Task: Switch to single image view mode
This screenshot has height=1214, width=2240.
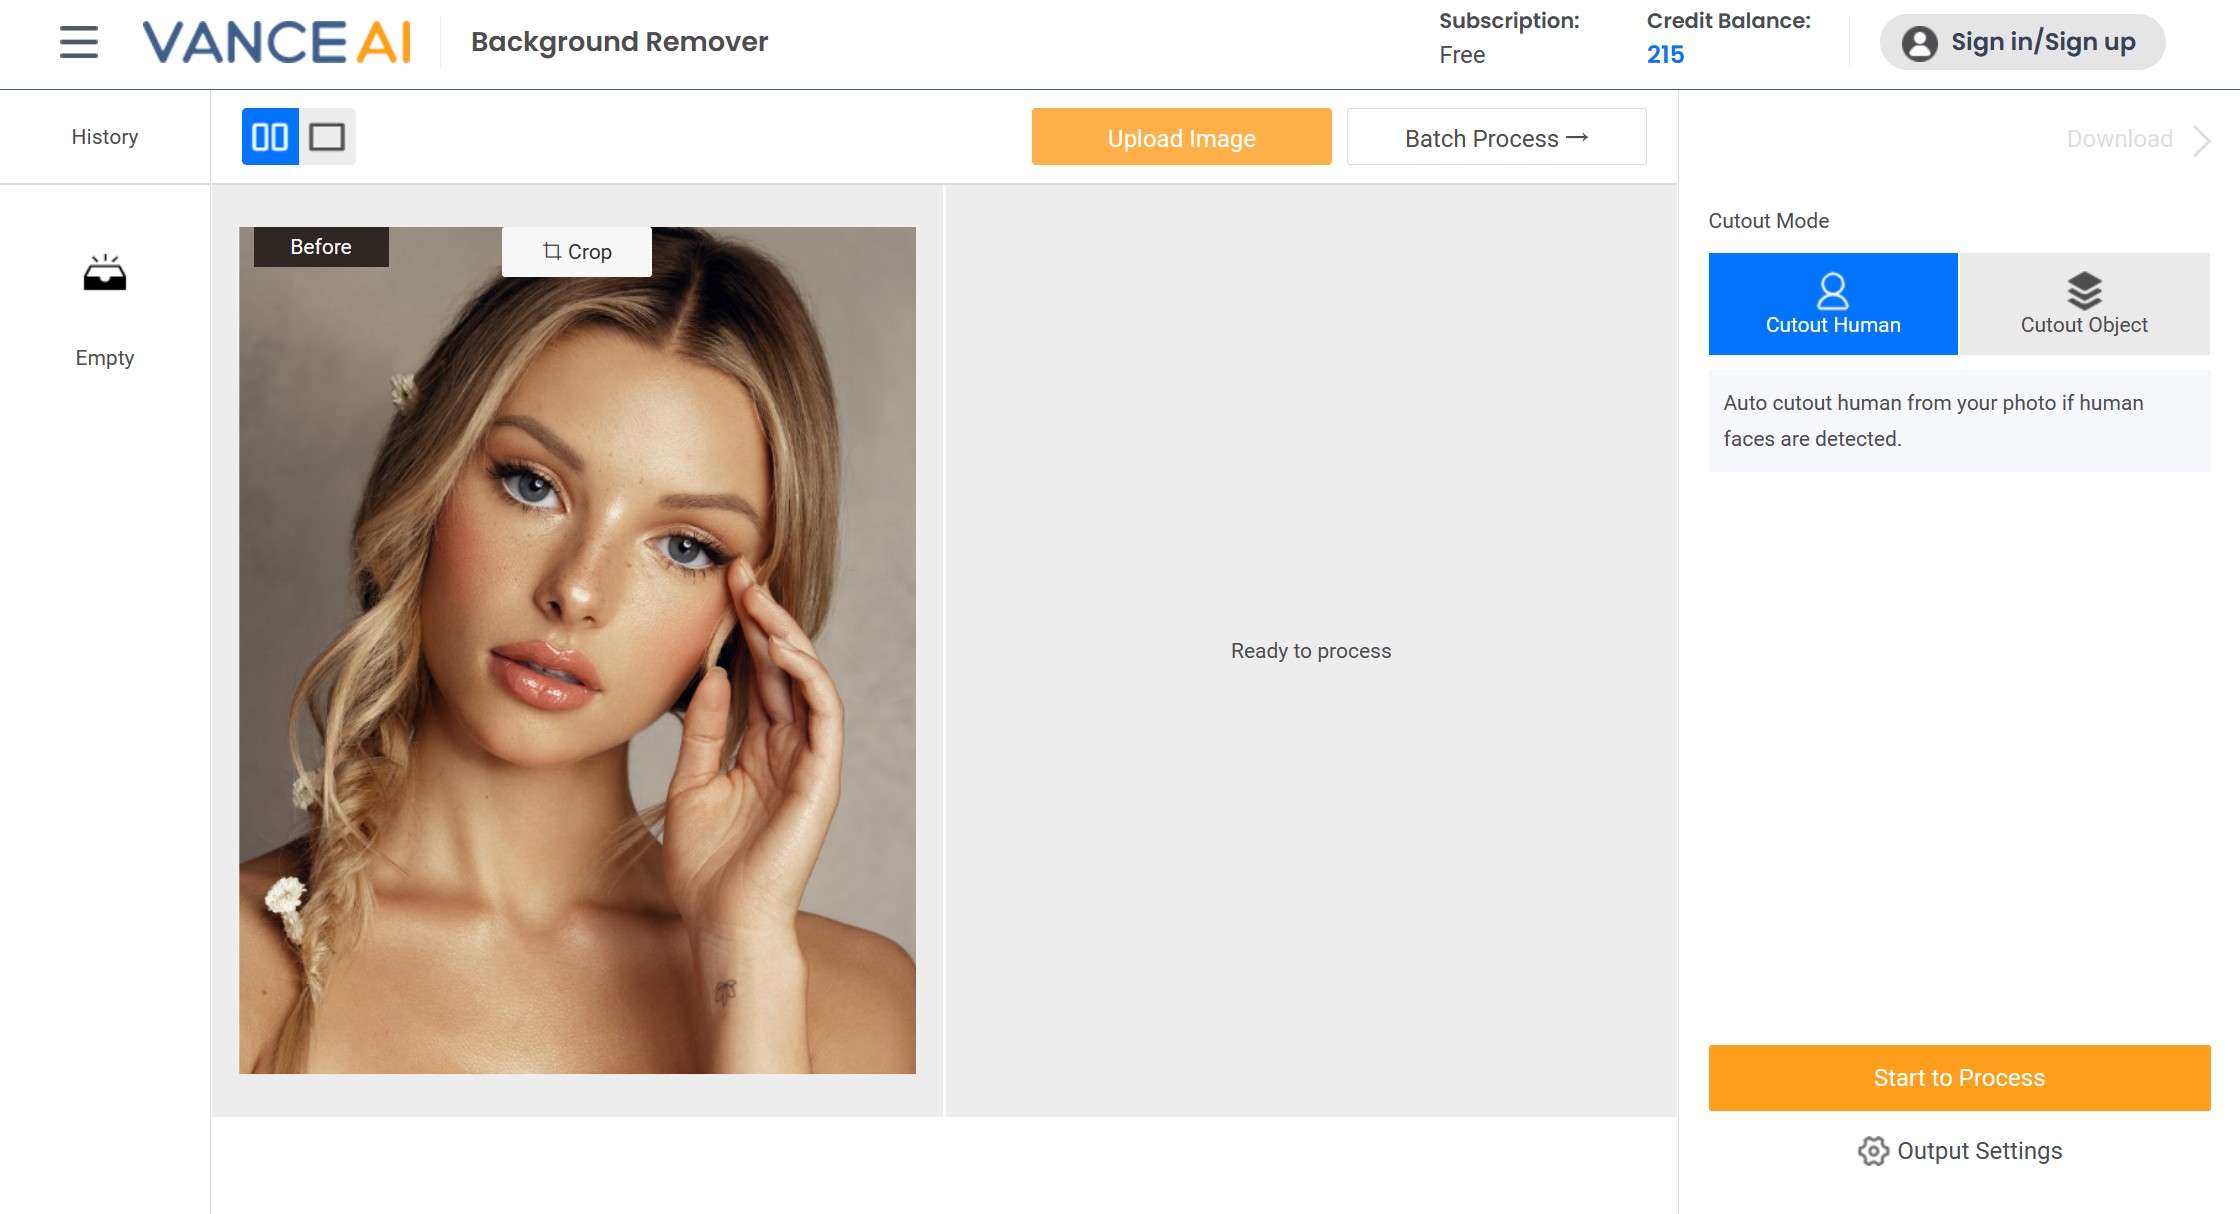Action: pos(329,136)
